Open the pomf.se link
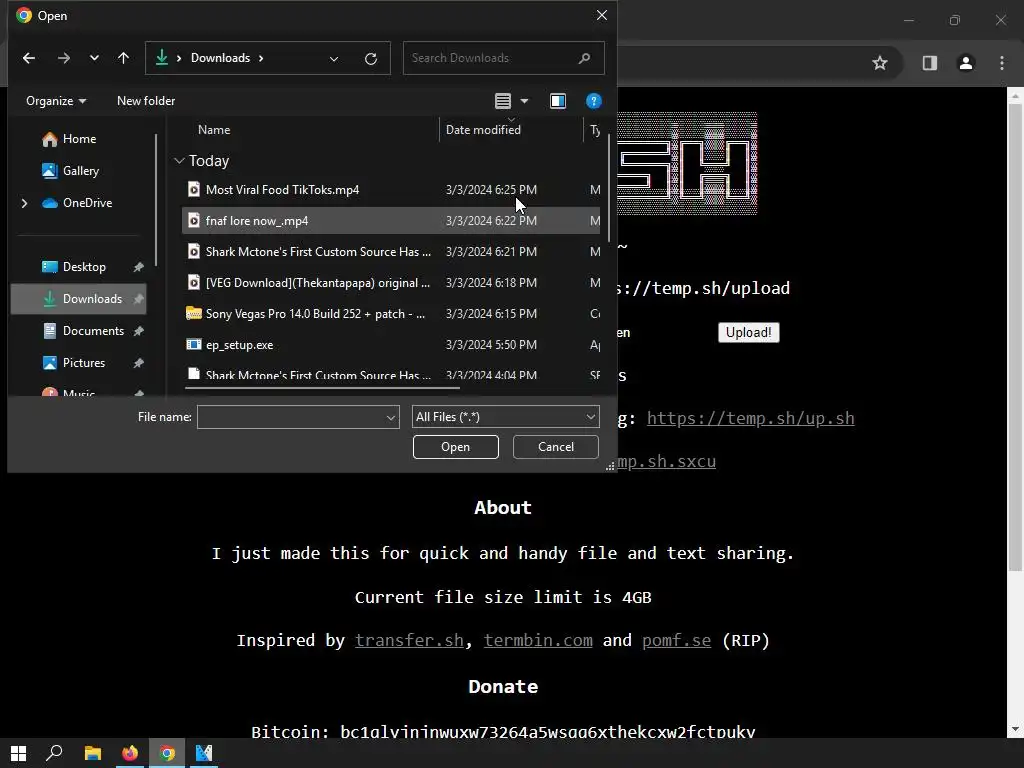 [676, 640]
